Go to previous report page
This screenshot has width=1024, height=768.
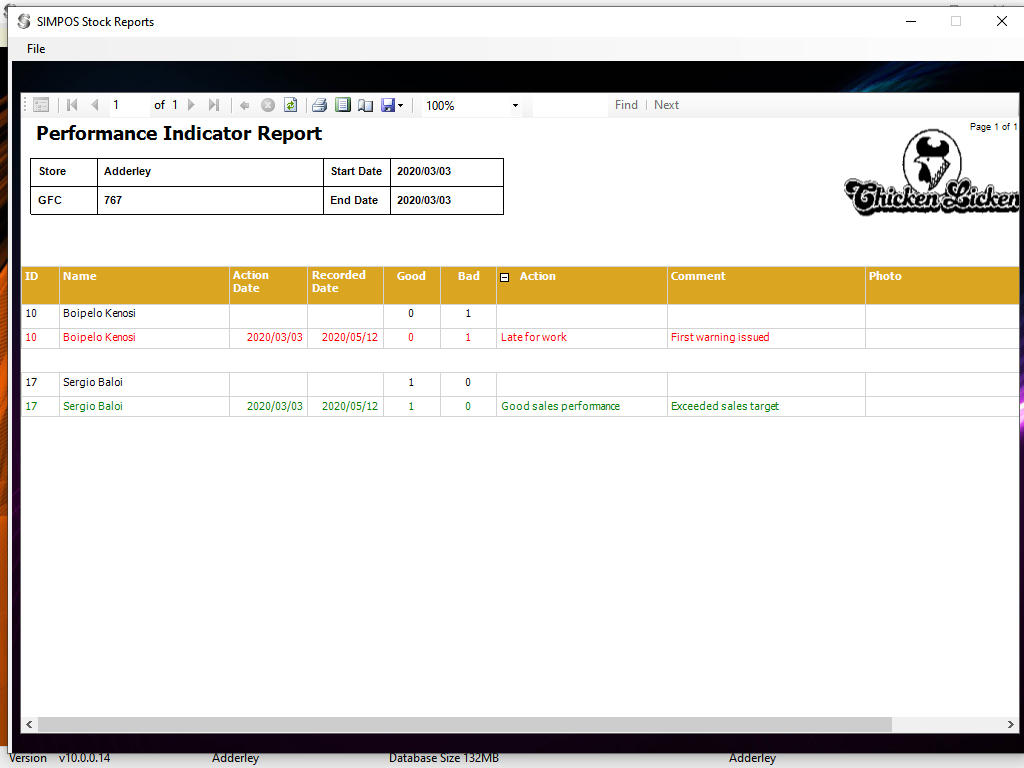95,105
